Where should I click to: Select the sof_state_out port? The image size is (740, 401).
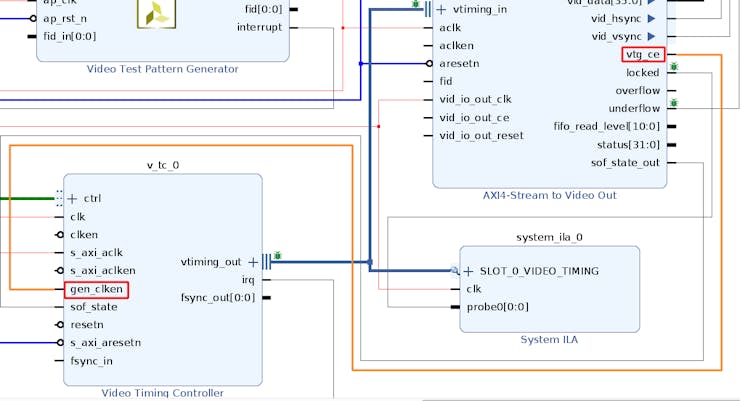625,163
